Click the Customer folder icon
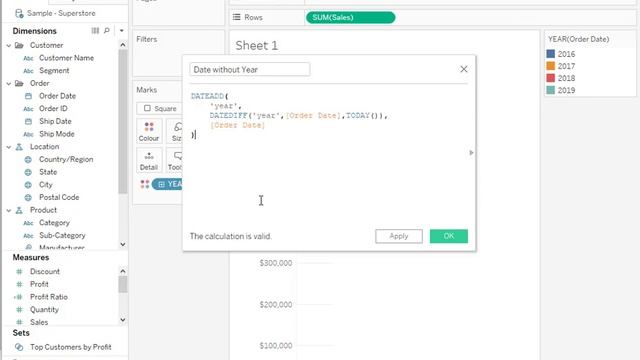The height and width of the screenshot is (360, 640). click(x=19, y=45)
